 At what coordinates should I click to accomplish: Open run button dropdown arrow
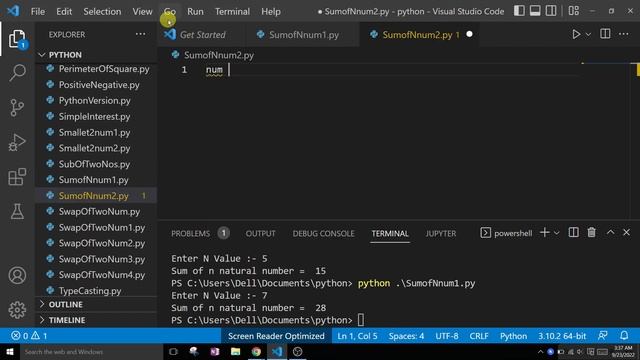click(588, 35)
